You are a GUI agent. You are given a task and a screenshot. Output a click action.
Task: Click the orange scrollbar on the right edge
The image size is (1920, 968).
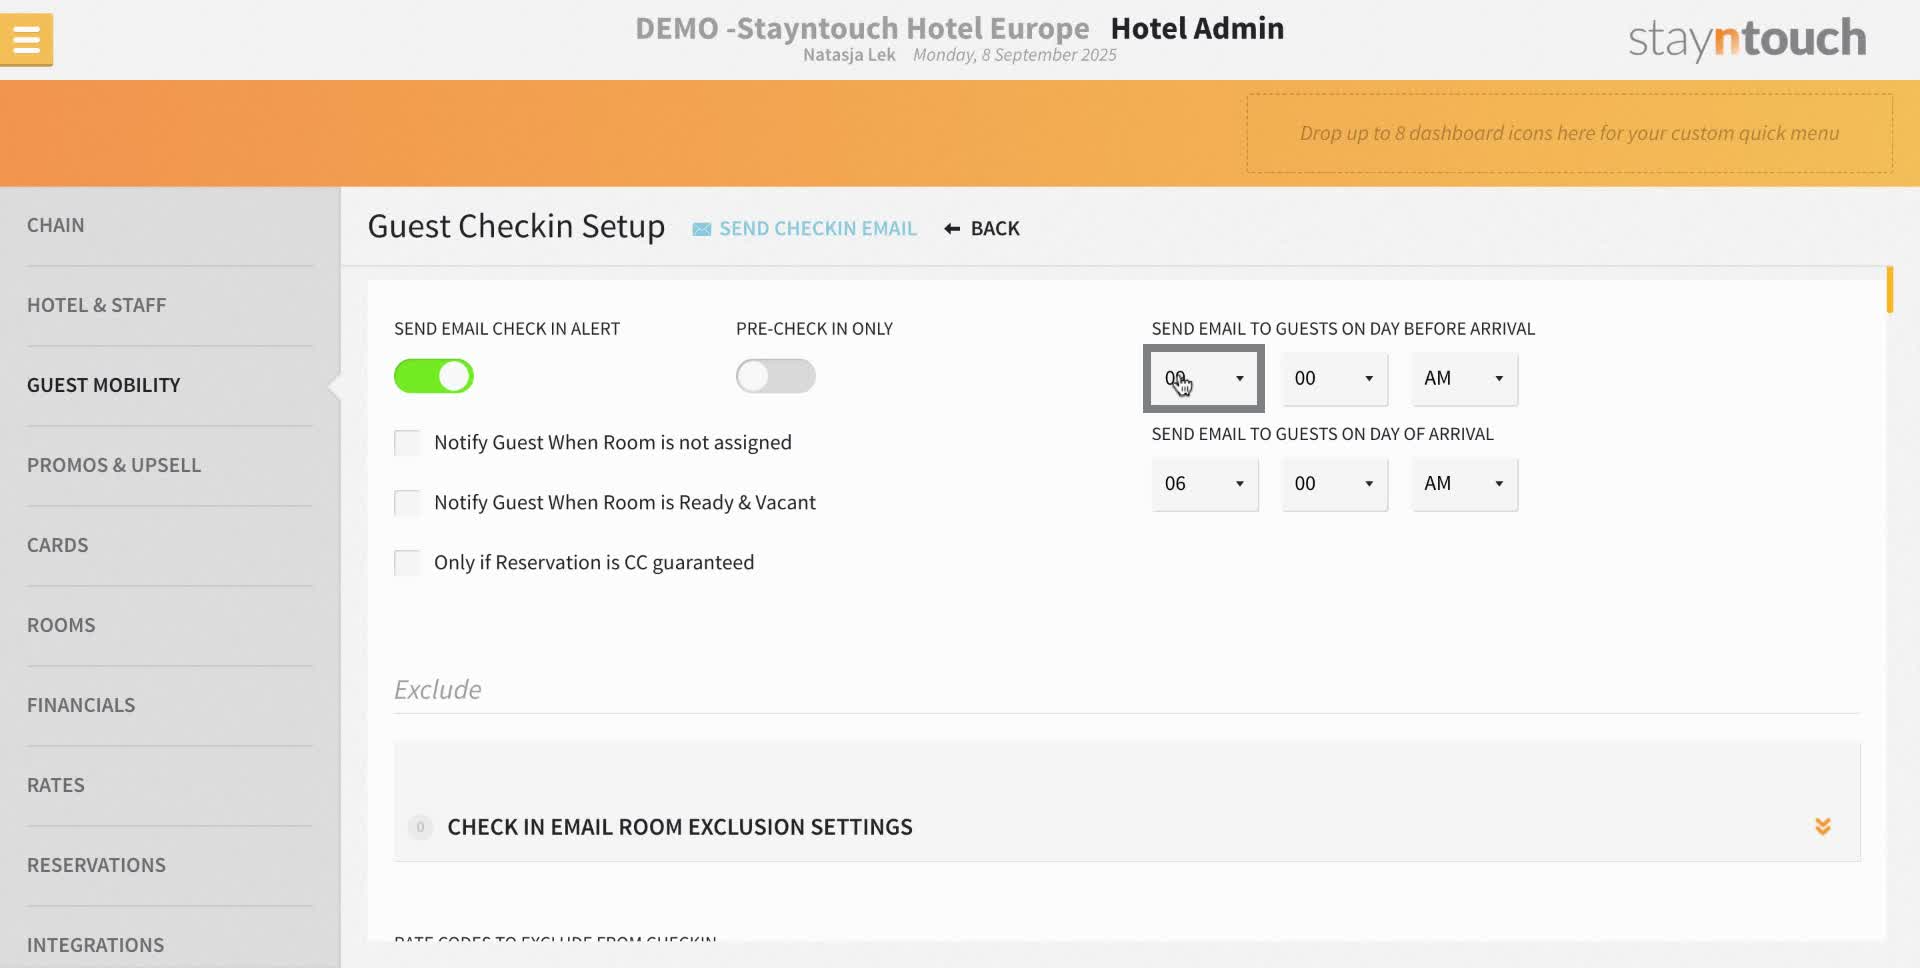[1890, 290]
